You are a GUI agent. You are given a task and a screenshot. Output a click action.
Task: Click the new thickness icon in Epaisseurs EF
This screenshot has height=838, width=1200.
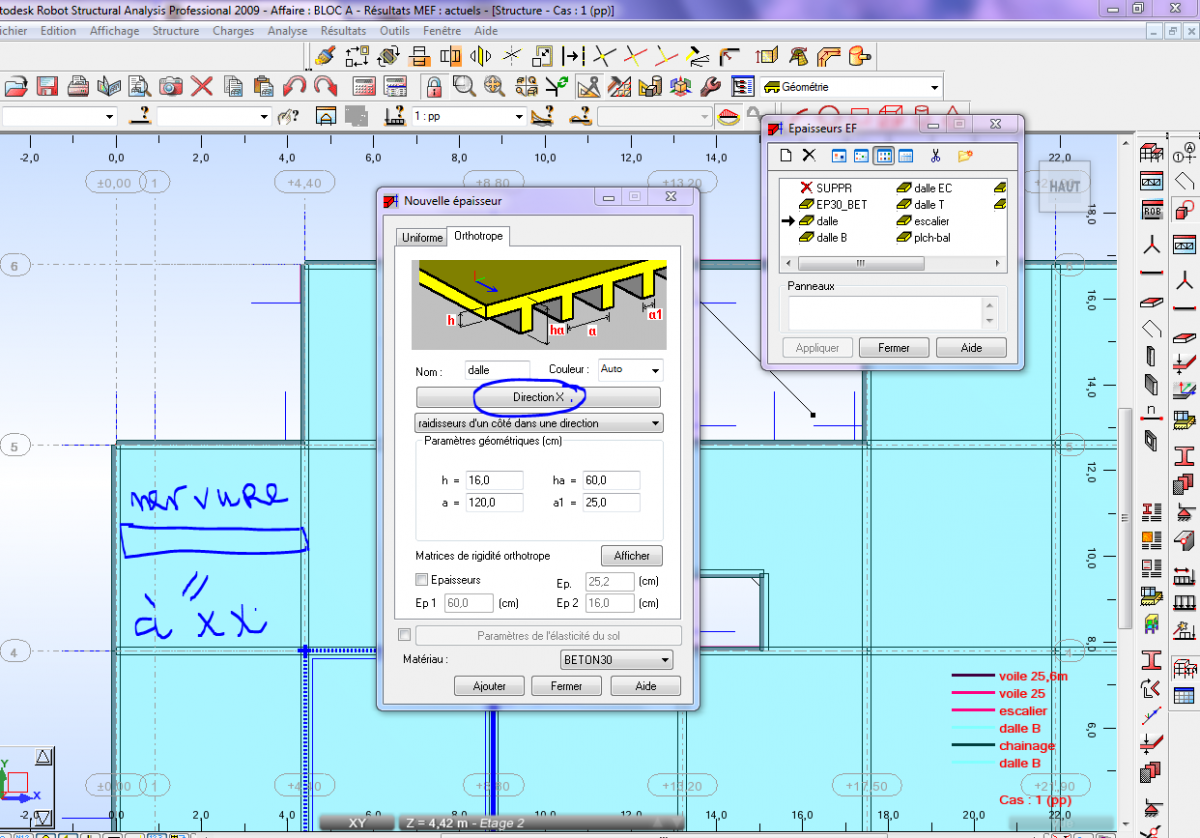coord(786,155)
